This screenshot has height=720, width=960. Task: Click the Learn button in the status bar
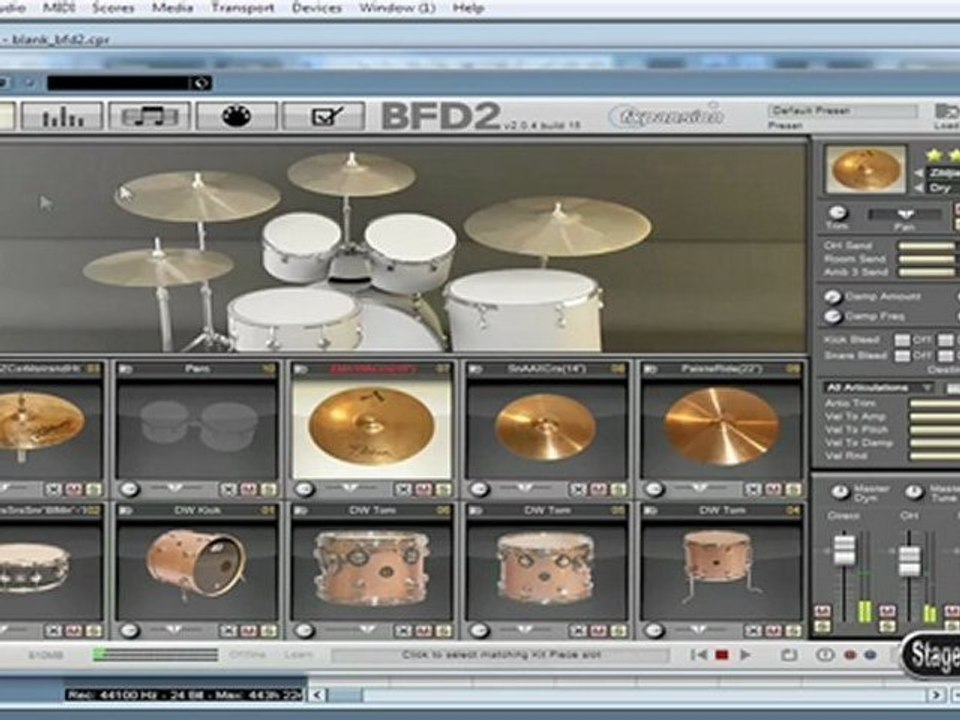[298, 654]
